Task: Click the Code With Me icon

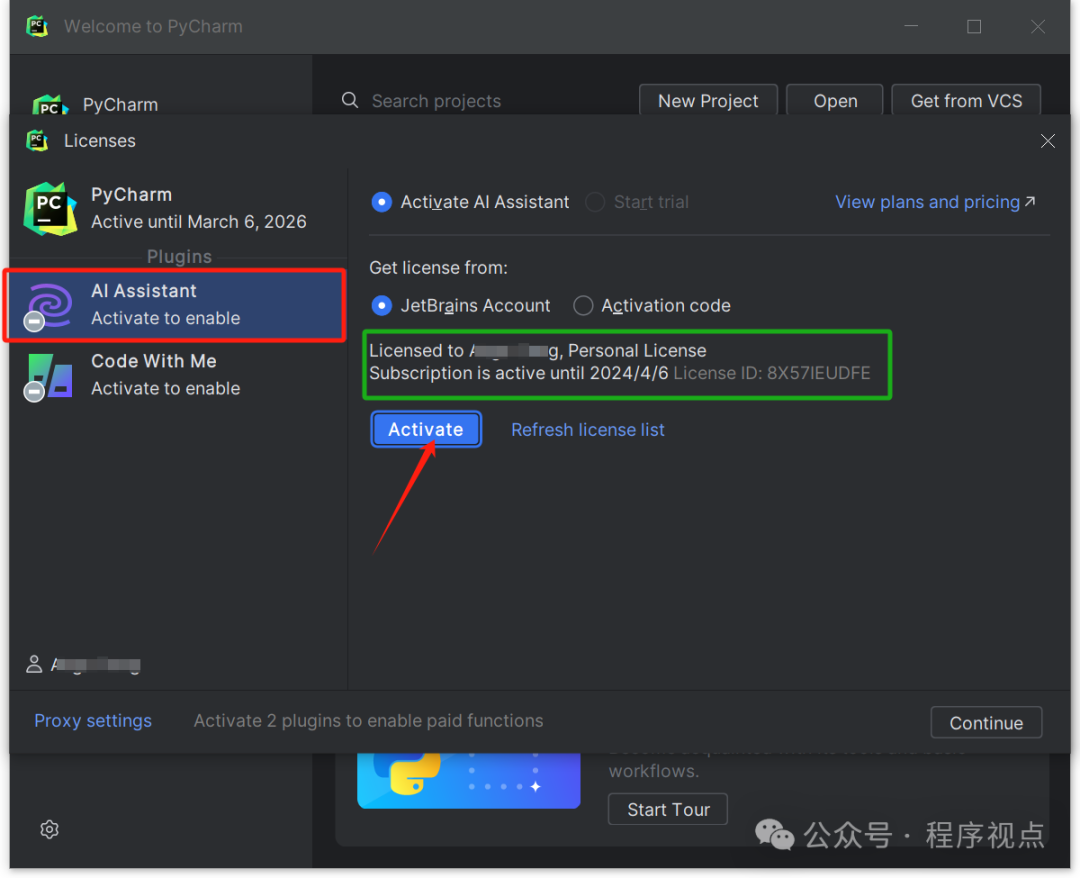Action: pos(49,375)
